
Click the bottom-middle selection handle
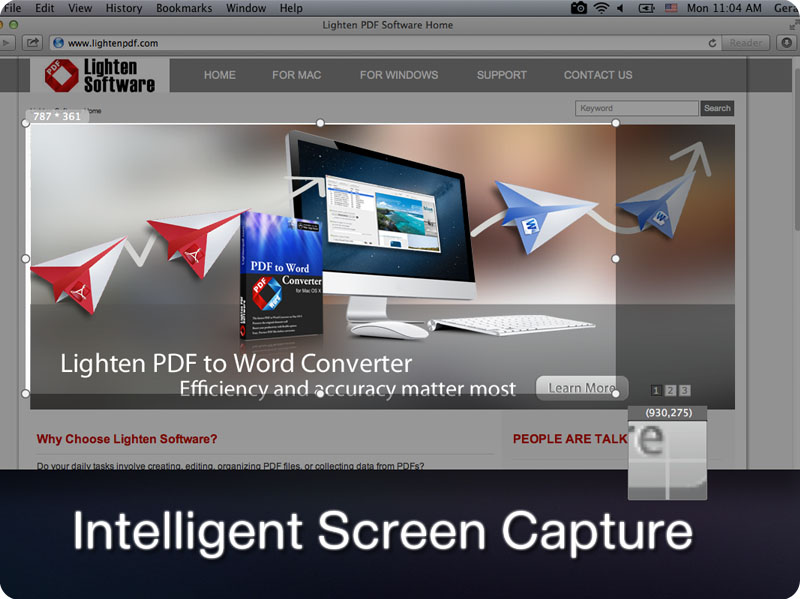[320, 393]
